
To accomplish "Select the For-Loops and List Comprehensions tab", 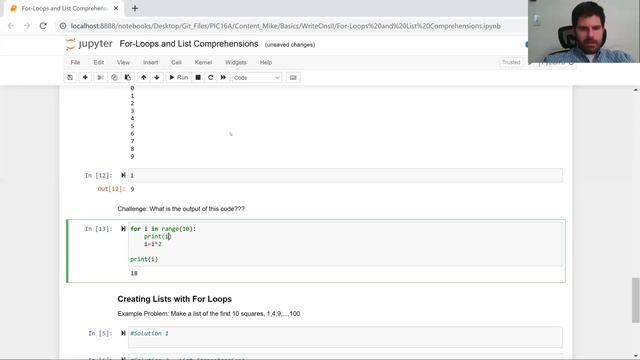I will [64, 8].
